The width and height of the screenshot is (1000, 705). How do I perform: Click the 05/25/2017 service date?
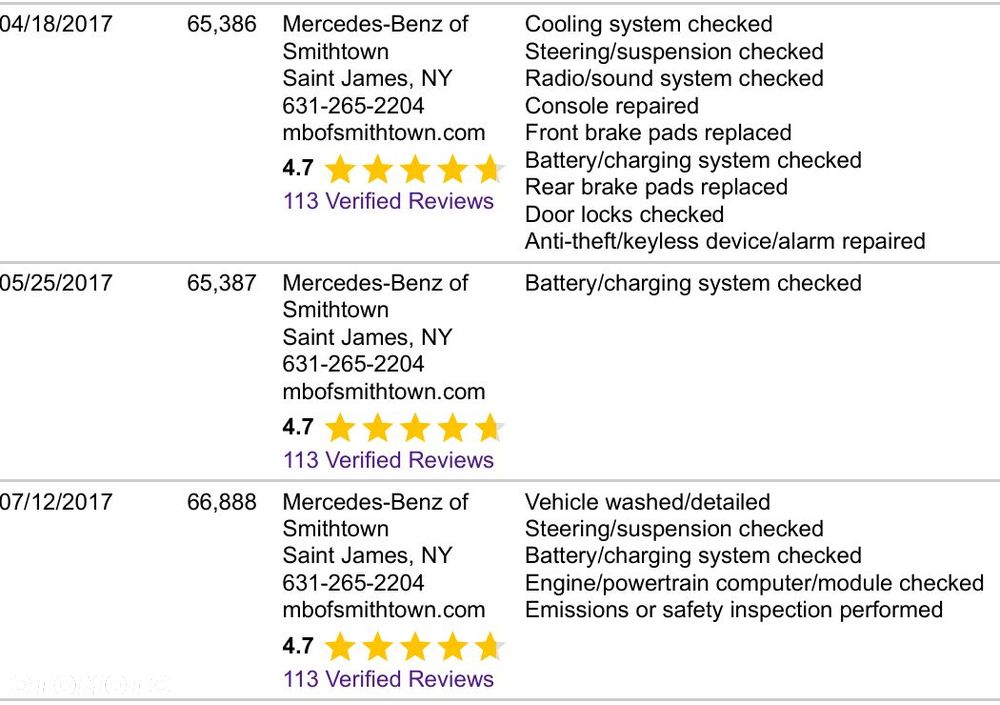55,283
